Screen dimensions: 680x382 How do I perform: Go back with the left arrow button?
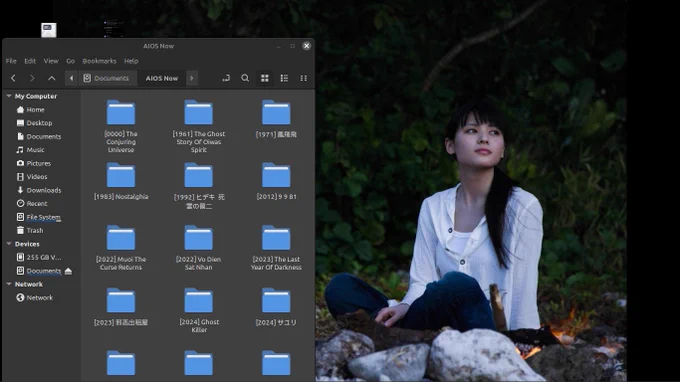13,78
